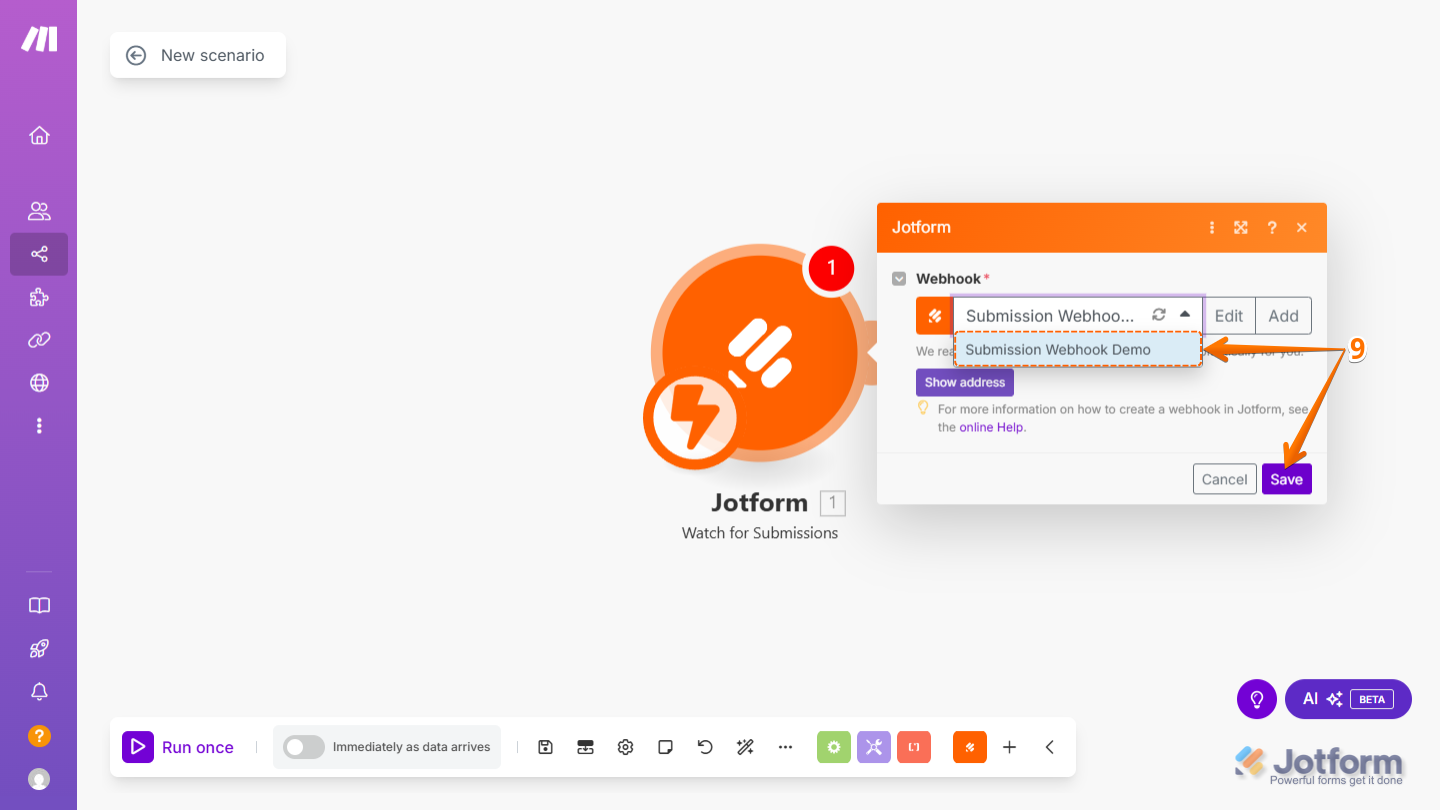Open scenario settings via the gear icon
This screenshot has width=1440, height=810.
tap(625, 747)
